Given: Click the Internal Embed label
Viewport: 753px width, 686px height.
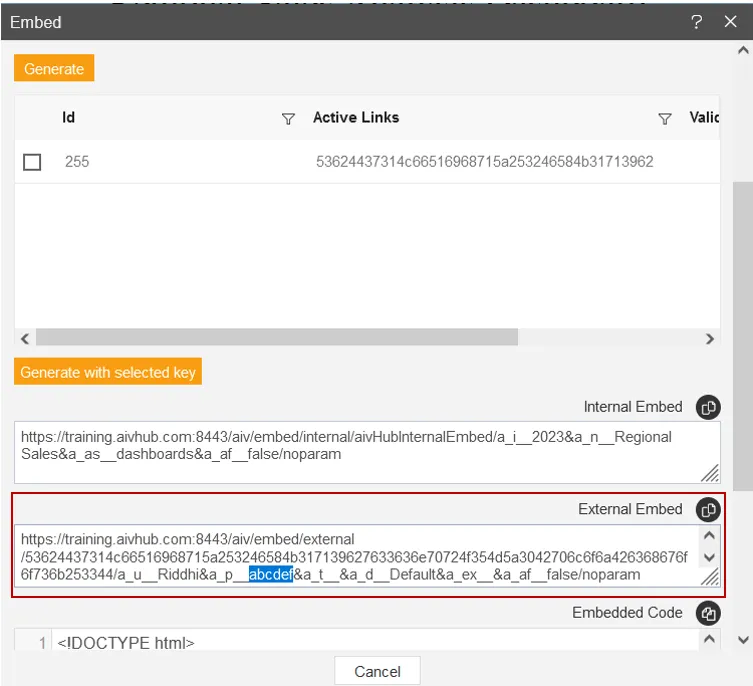Looking at the screenshot, I should [633, 407].
